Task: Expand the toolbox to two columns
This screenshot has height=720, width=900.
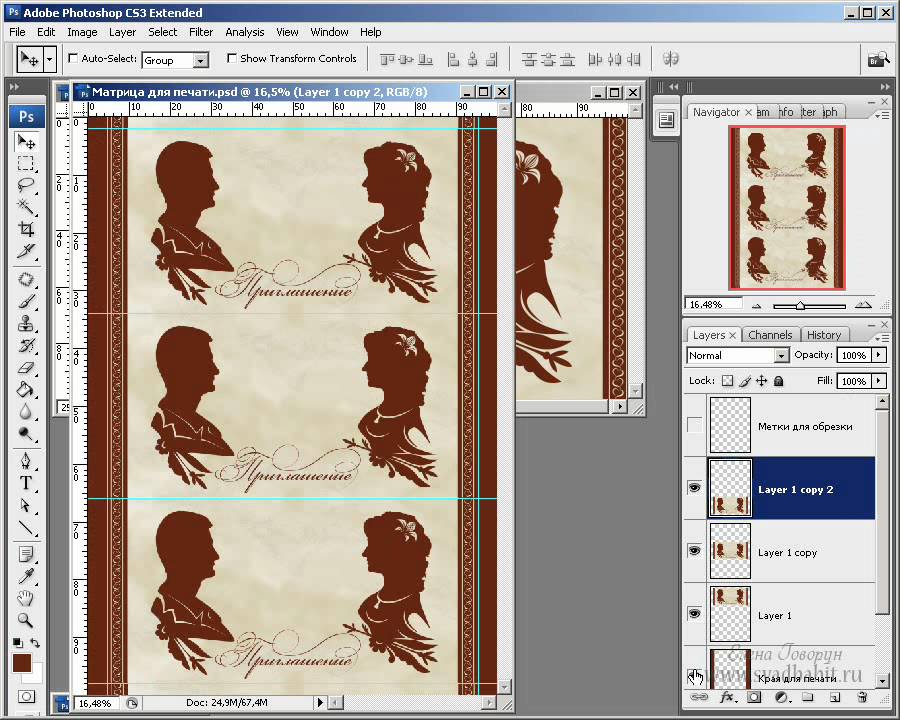Action: (x=14, y=87)
